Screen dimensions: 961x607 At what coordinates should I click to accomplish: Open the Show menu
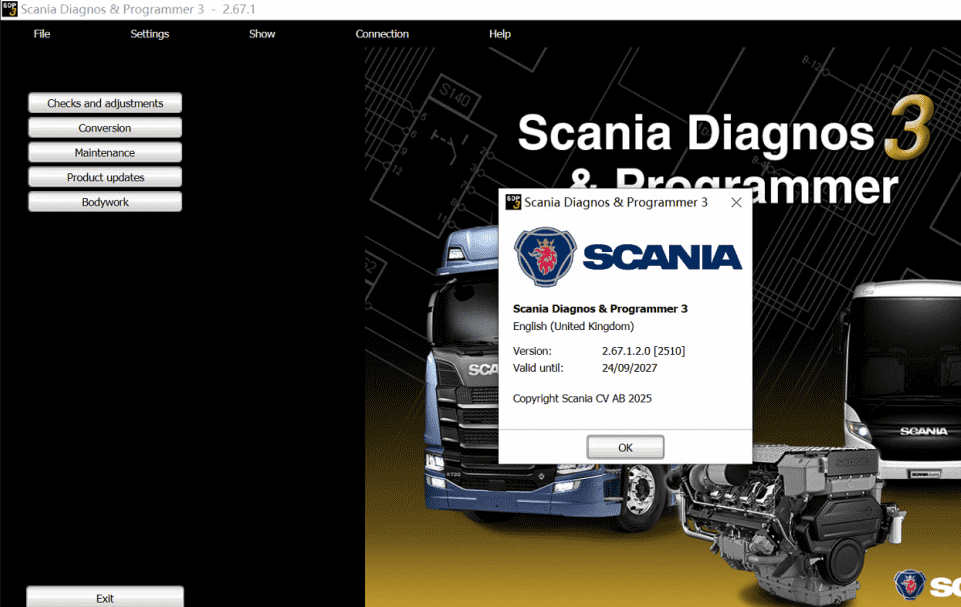coord(262,34)
